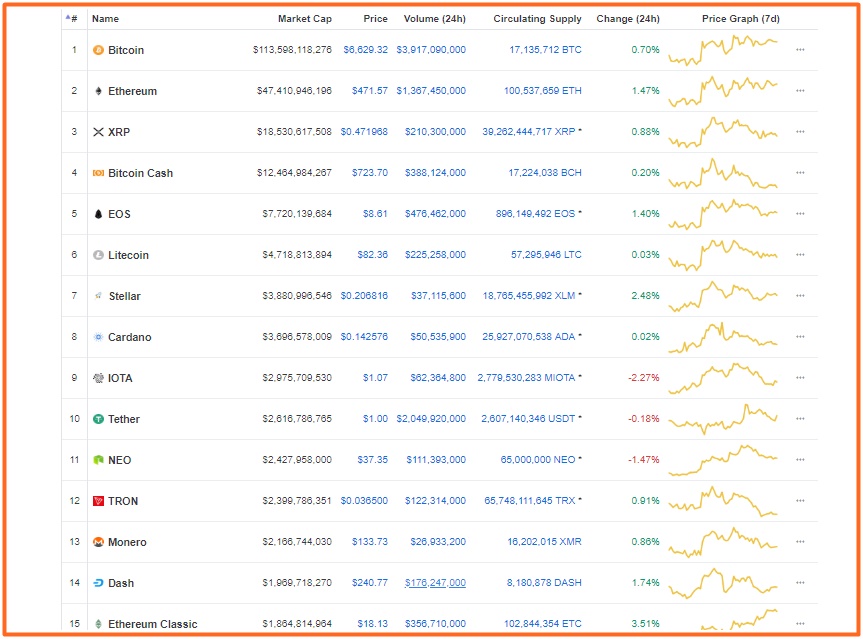Image resolution: width=863 pixels, height=639 pixels.
Task: Sort the table by Change (24h)
Action: [x=628, y=19]
